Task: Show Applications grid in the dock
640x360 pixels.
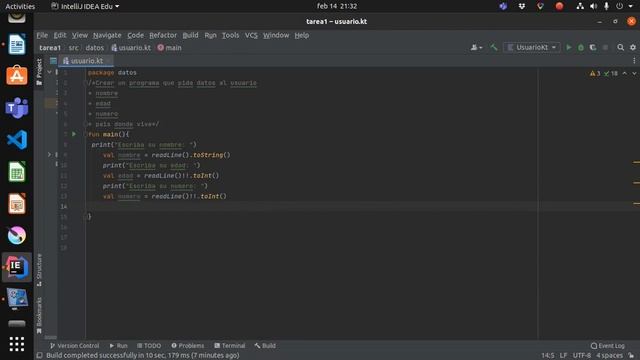Action: (17, 344)
